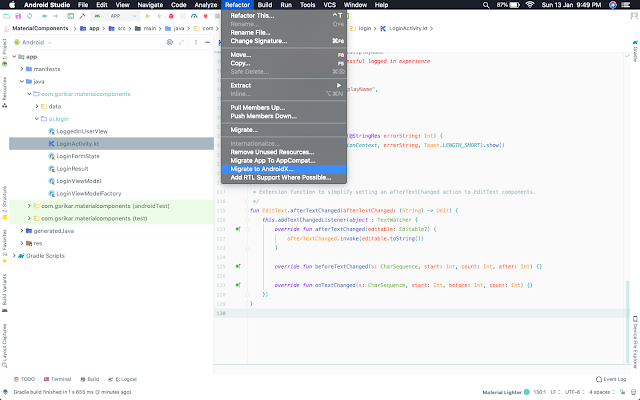640x400 pixels.
Task: Click the Apply Changes lightning icon
Action: (159, 16)
